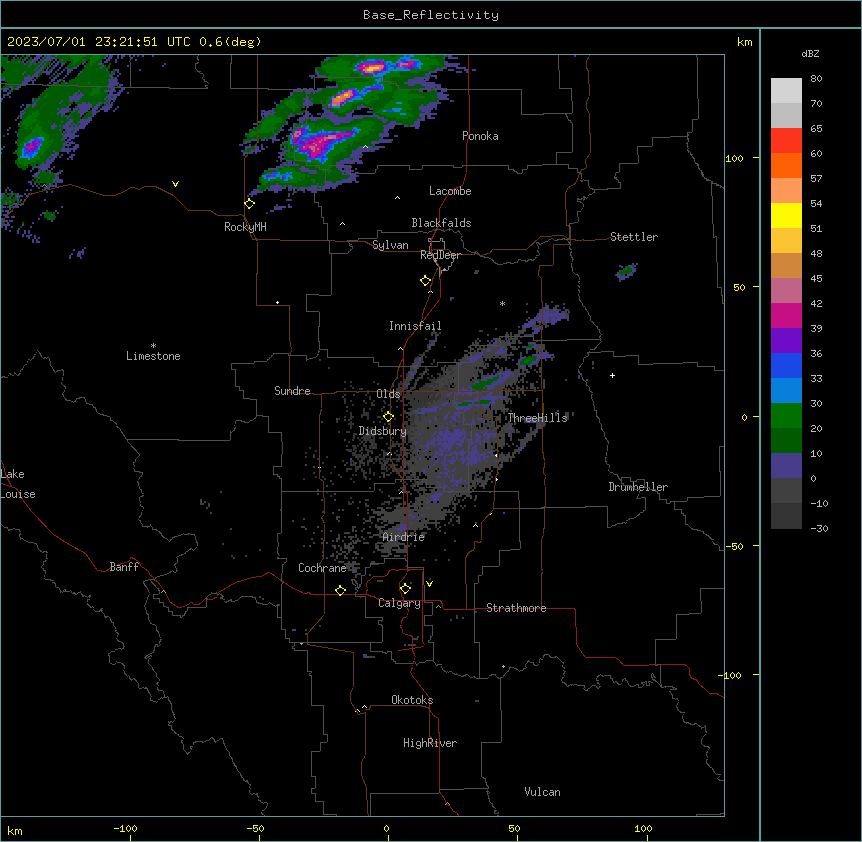The width and height of the screenshot is (862, 842).
Task: Click the yellow diamond between Olds and Didsbury
Action: pos(388,417)
